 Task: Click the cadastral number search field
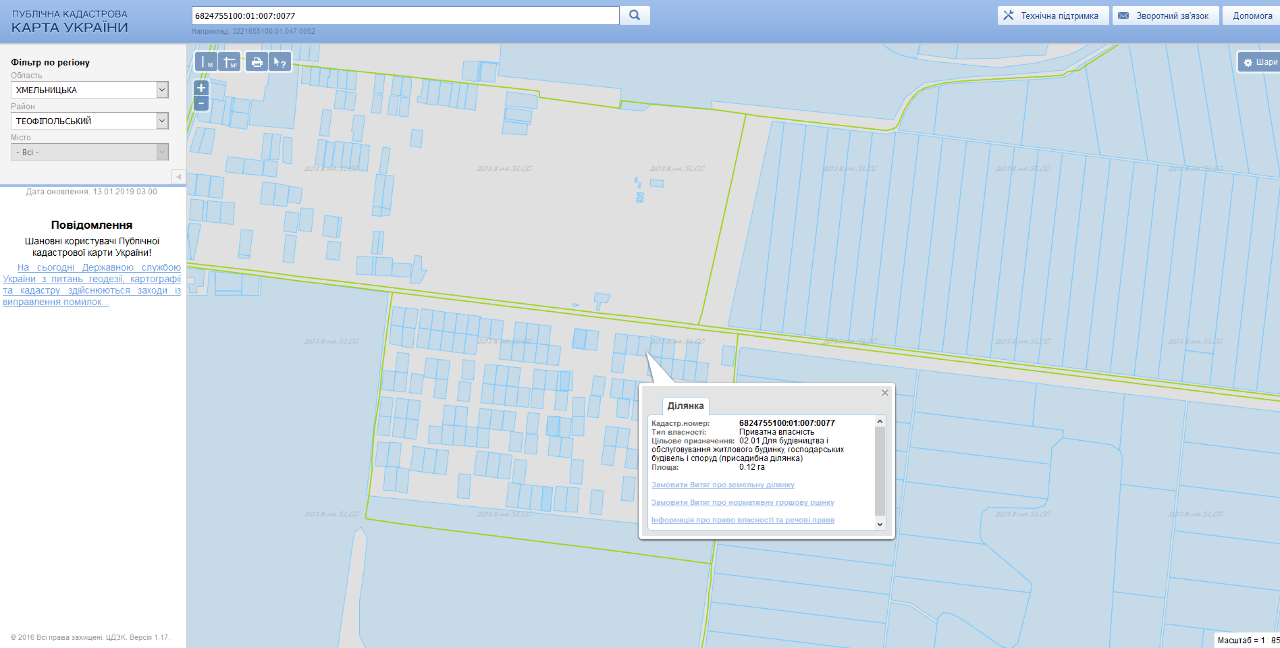click(x=405, y=16)
